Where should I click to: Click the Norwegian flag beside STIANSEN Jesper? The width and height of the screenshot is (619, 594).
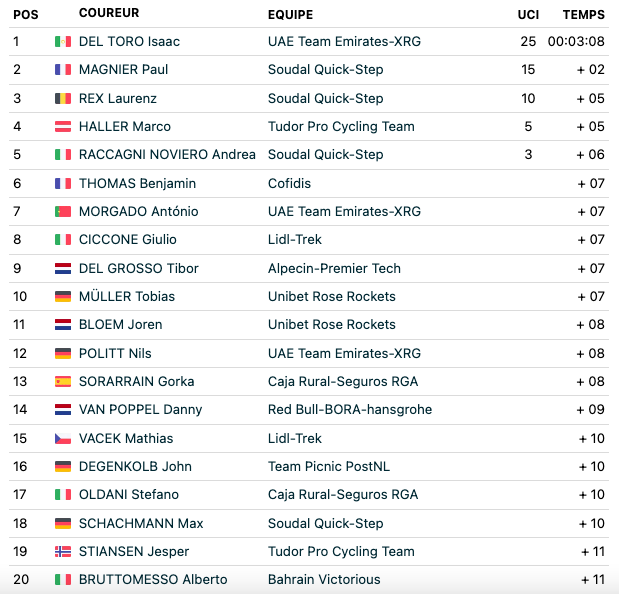(x=63, y=551)
